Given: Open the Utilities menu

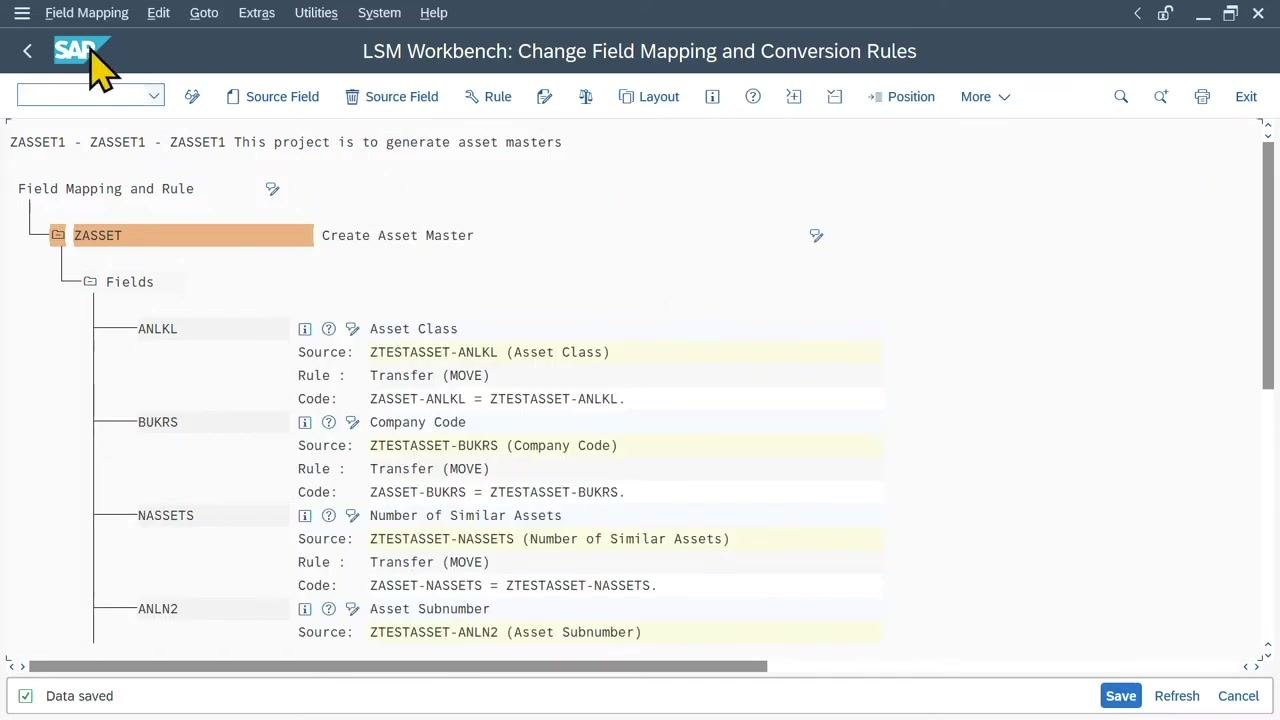Looking at the screenshot, I should [316, 13].
